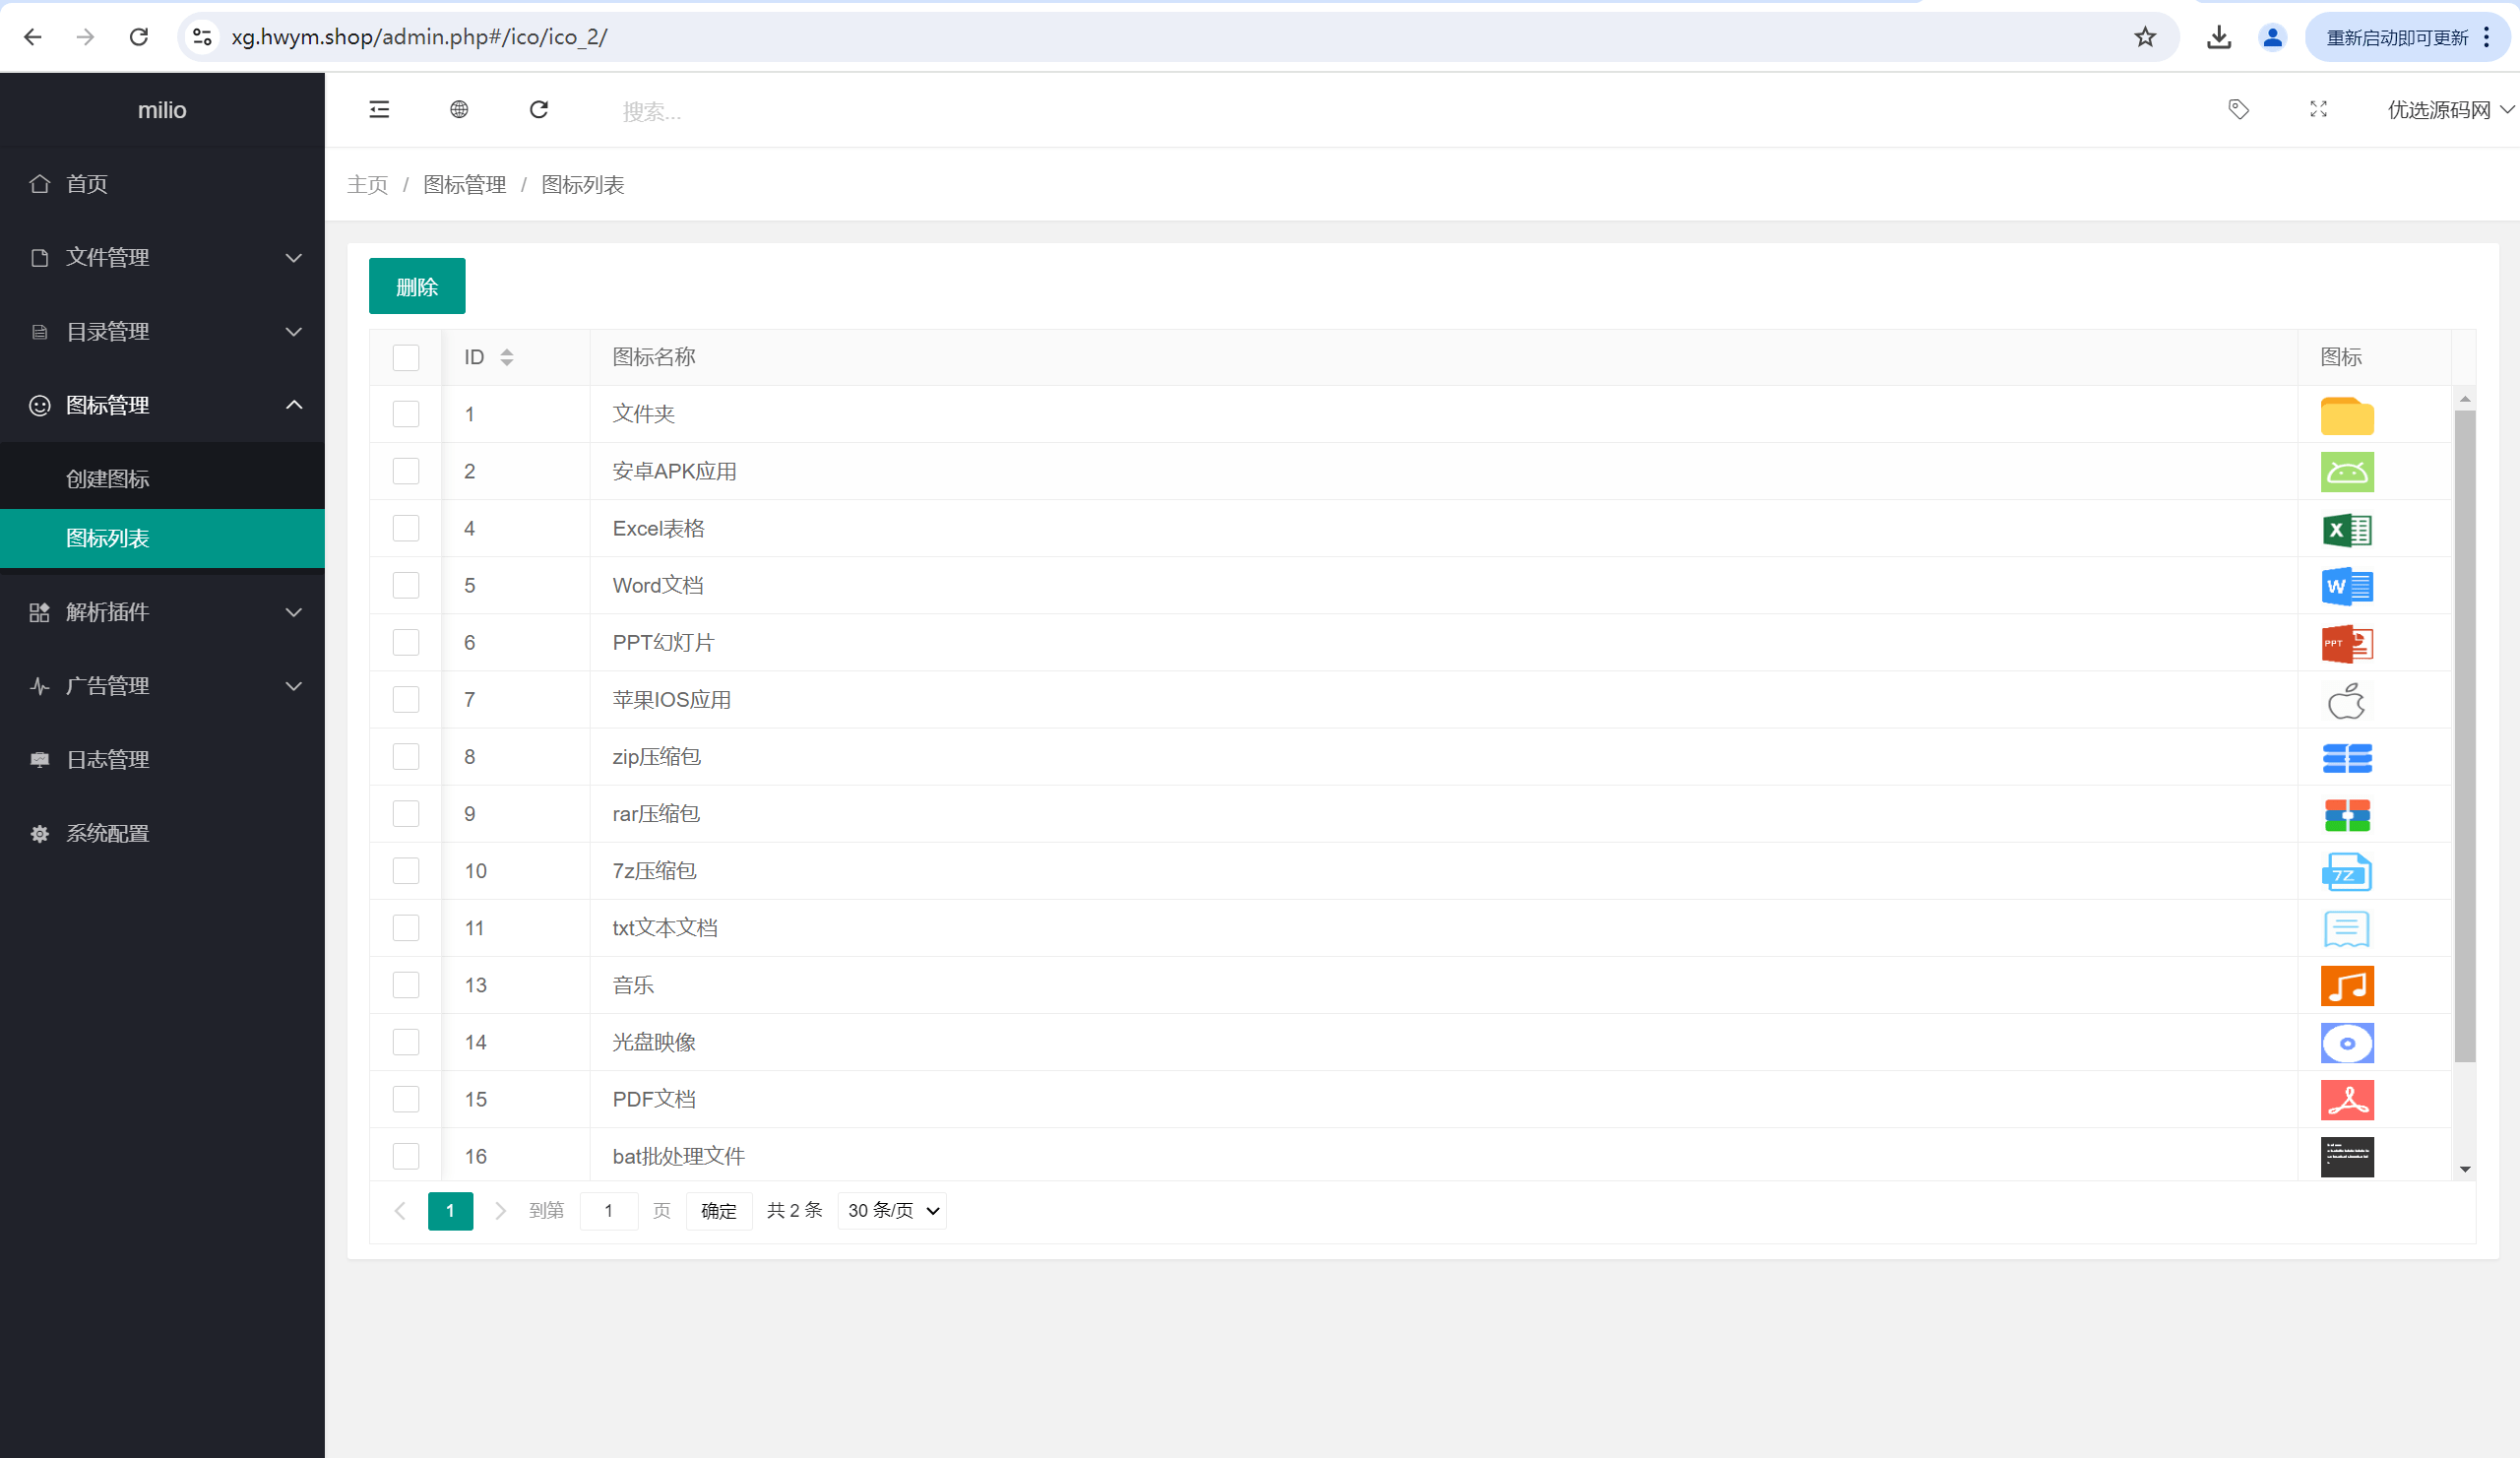Click the PDF文档 icon image

[2346, 1100]
